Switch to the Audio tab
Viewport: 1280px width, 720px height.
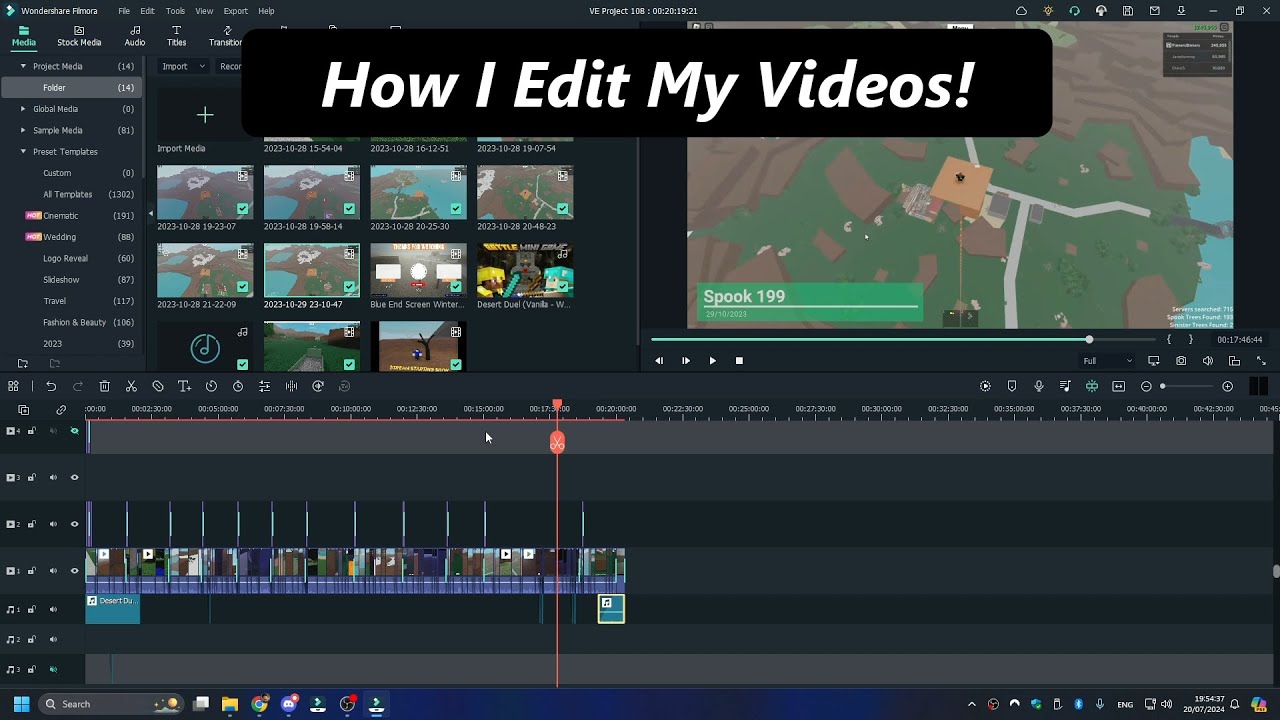[135, 36]
